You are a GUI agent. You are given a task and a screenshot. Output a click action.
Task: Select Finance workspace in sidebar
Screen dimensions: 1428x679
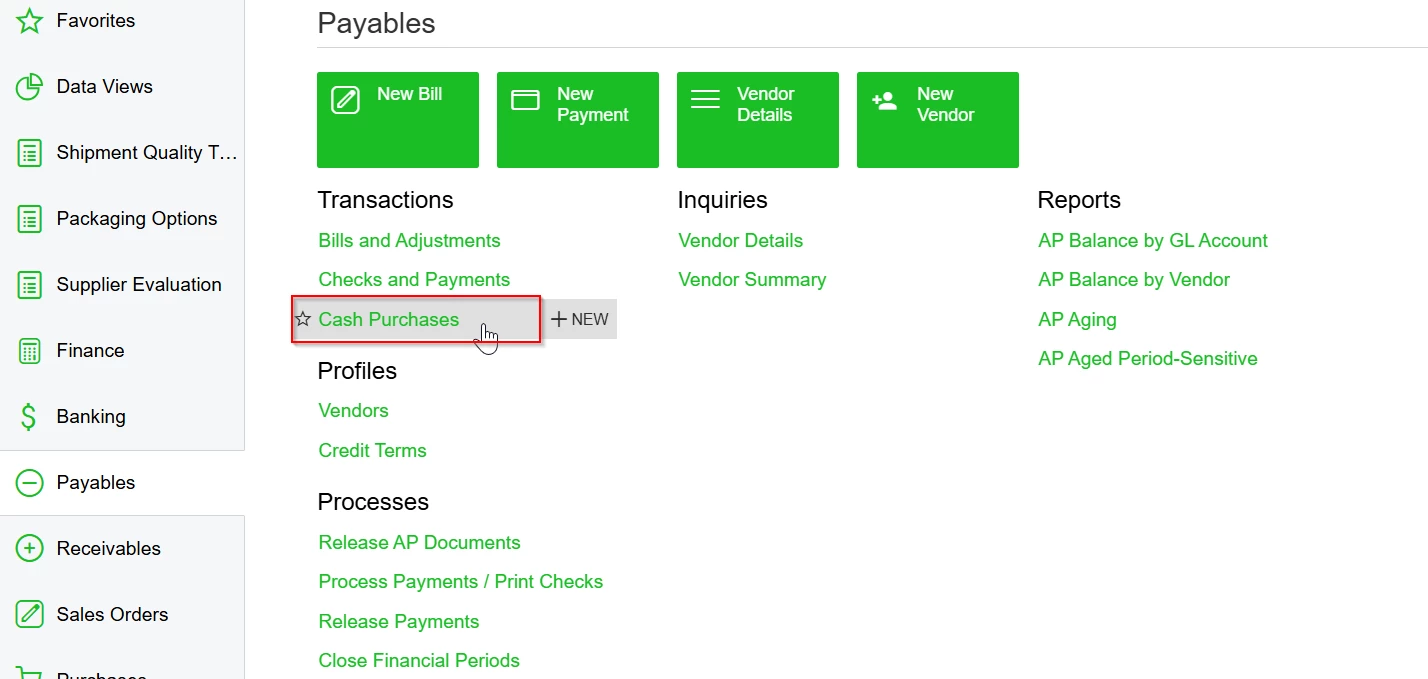click(x=122, y=351)
